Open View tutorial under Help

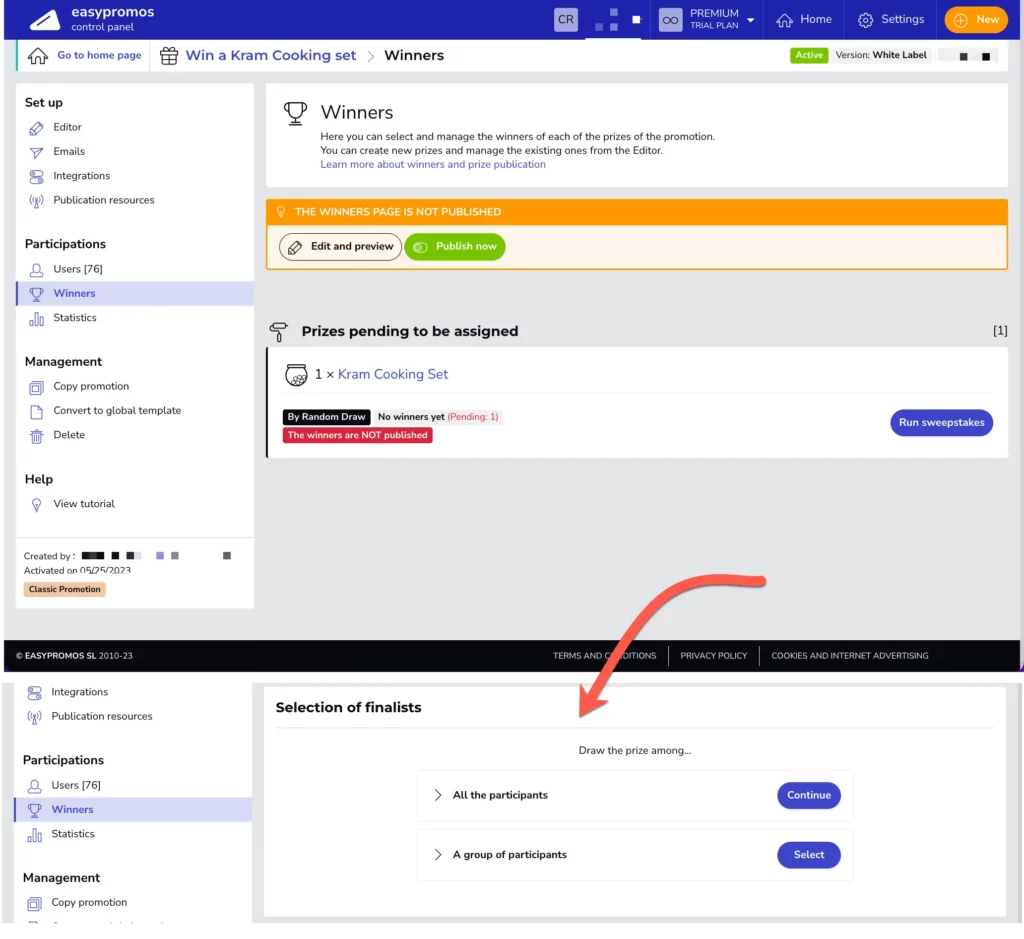point(84,503)
